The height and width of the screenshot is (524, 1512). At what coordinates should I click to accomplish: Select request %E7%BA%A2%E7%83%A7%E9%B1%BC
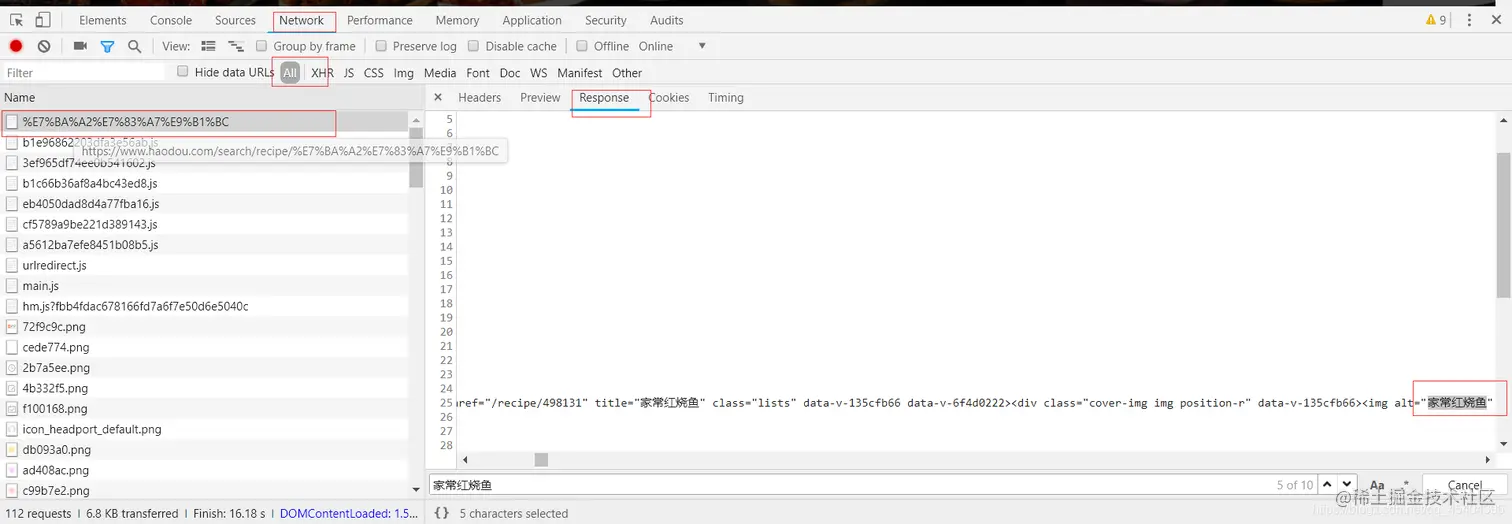pos(204,122)
